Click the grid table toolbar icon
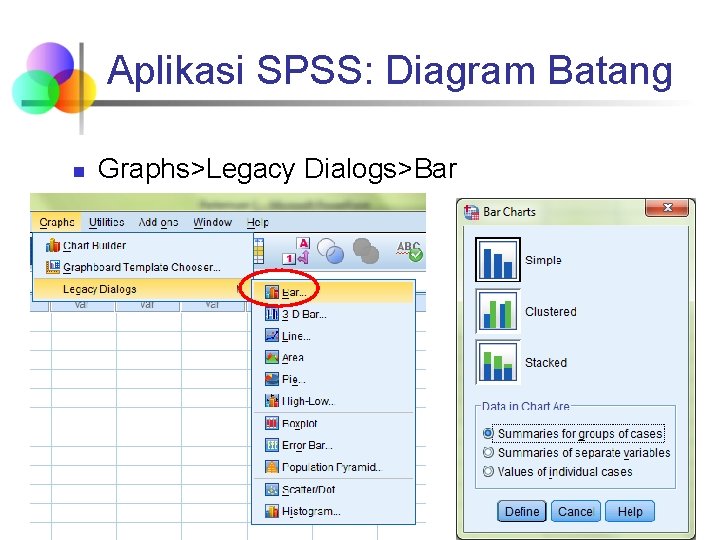The width and height of the screenshot is (720, 540). tap(259, 251)
